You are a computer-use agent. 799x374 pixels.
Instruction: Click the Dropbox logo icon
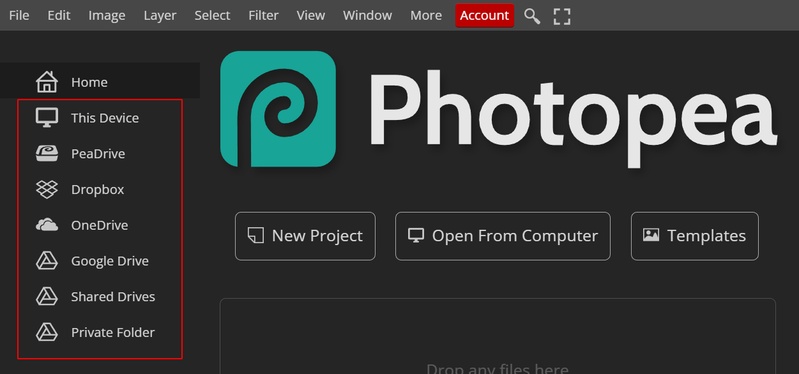tap(47, 189)
